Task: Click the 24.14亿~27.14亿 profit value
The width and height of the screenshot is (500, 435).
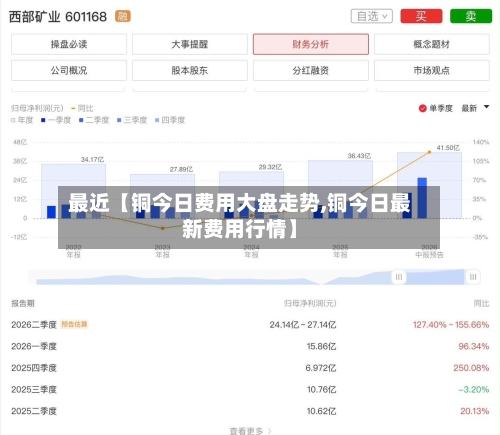Action: pos(303,325)
